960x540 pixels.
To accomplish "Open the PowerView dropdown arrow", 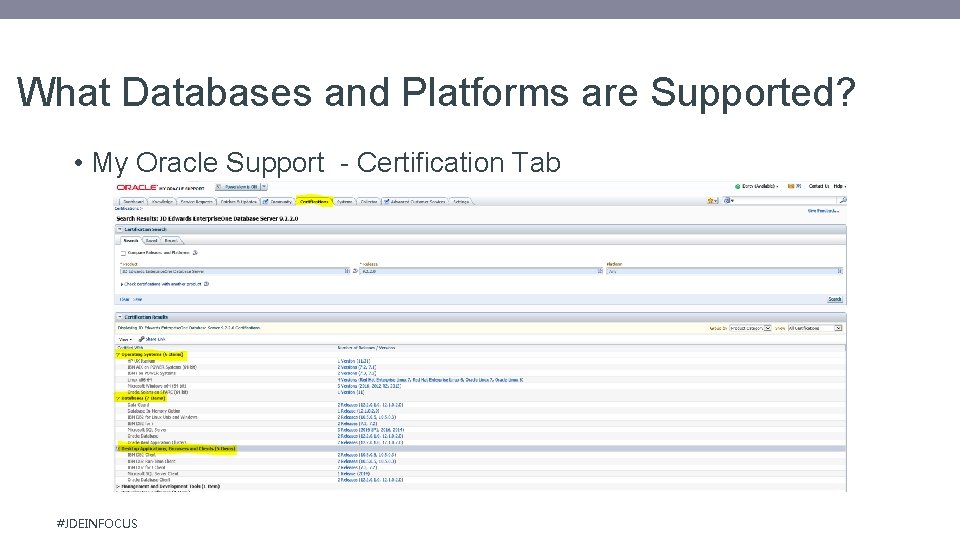I will click(264, 187).
